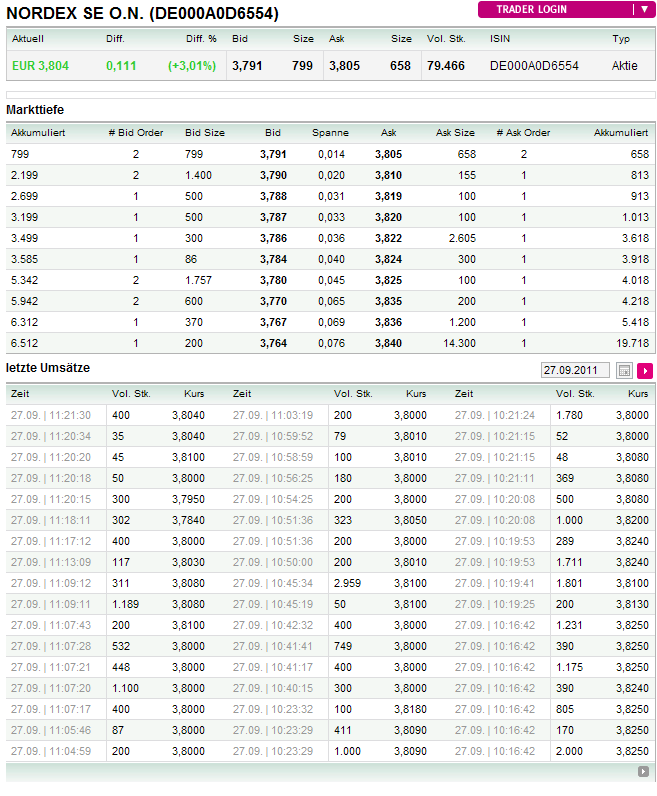Click the Spanne column header
657x796 pixels.
click(330, 132)
